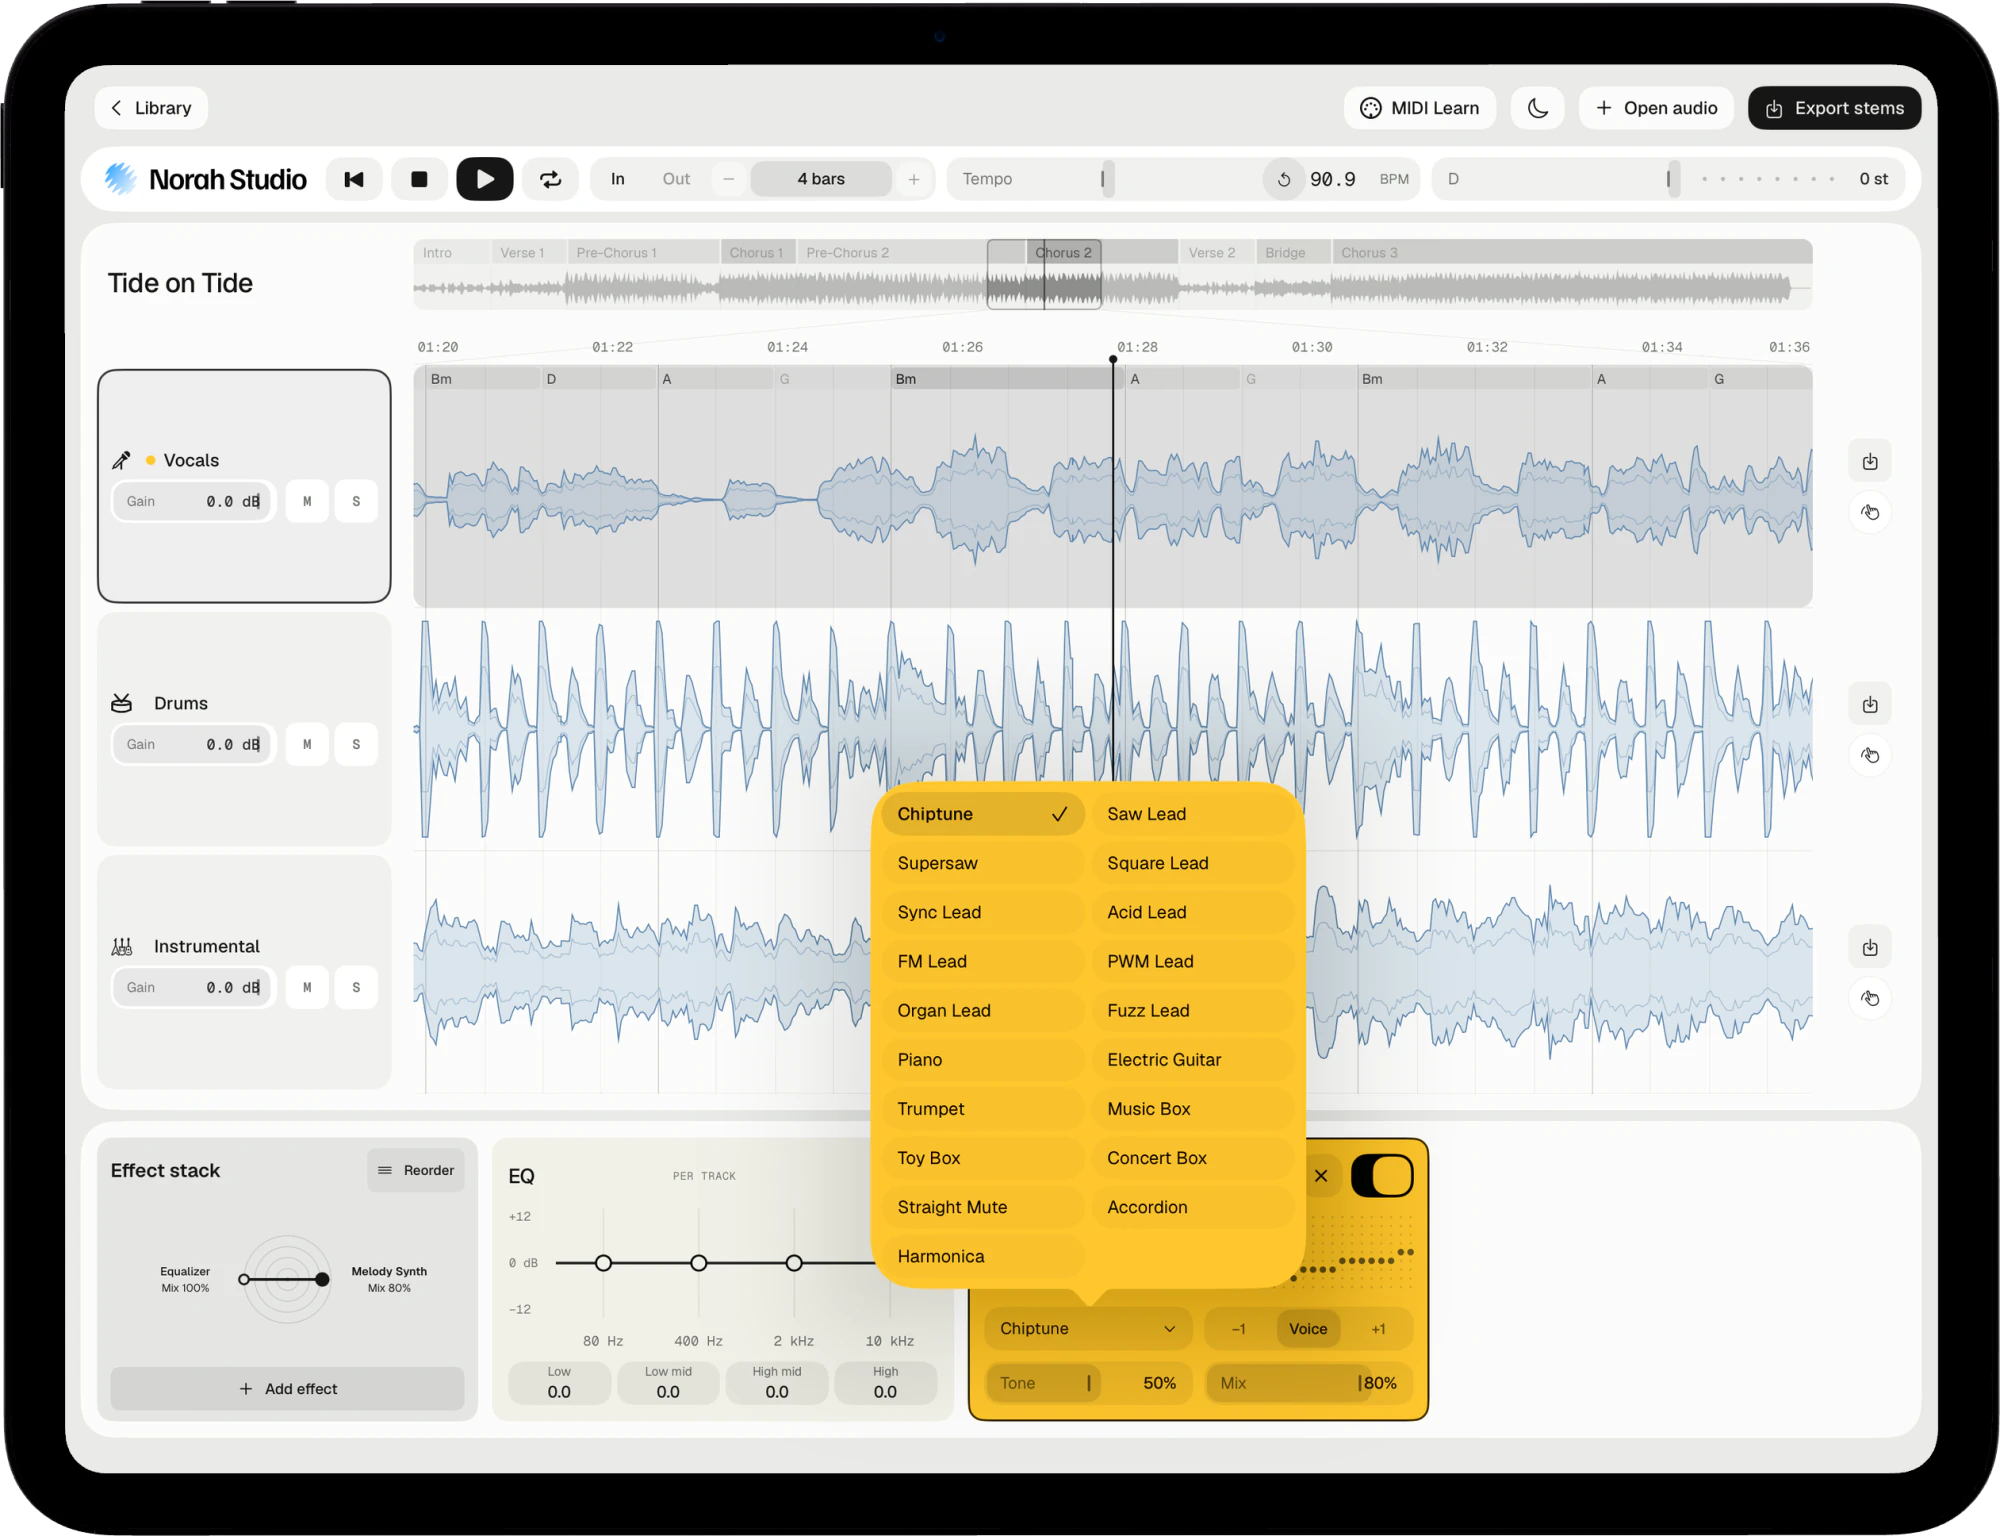This screenshot has width=2000, height=1536.
Task: Skip back to the start of the track
Action: pyautogui.click(x=354, y=179)
